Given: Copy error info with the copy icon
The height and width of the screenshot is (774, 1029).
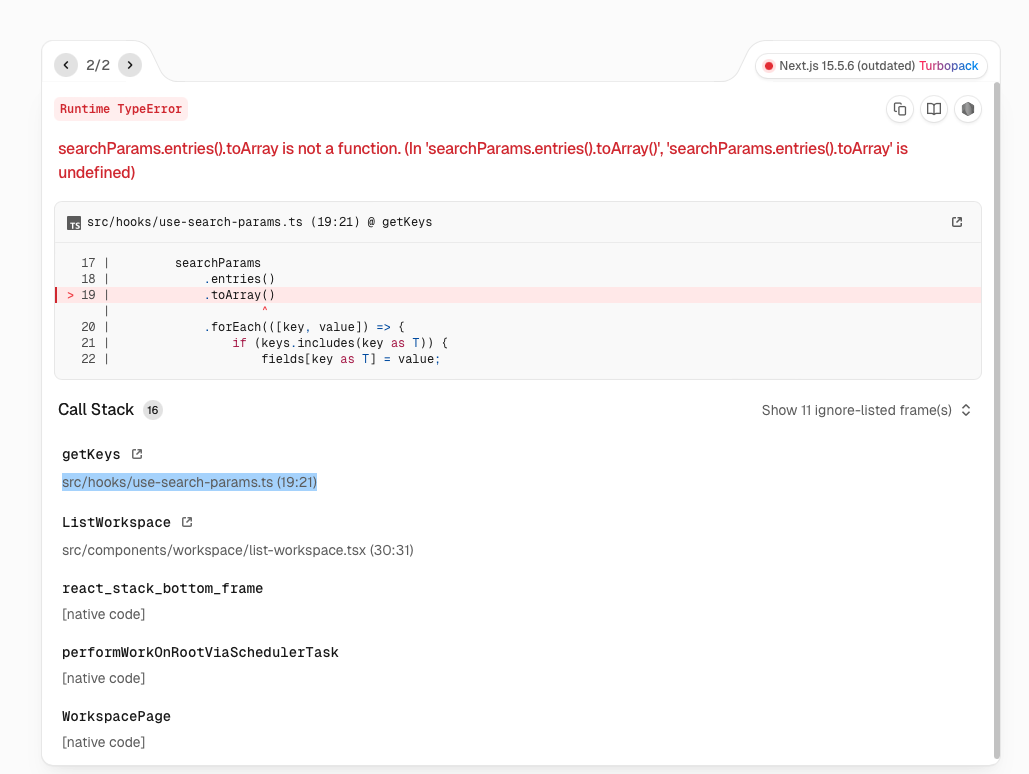Looking at the screenshot, I should point(900,109).
